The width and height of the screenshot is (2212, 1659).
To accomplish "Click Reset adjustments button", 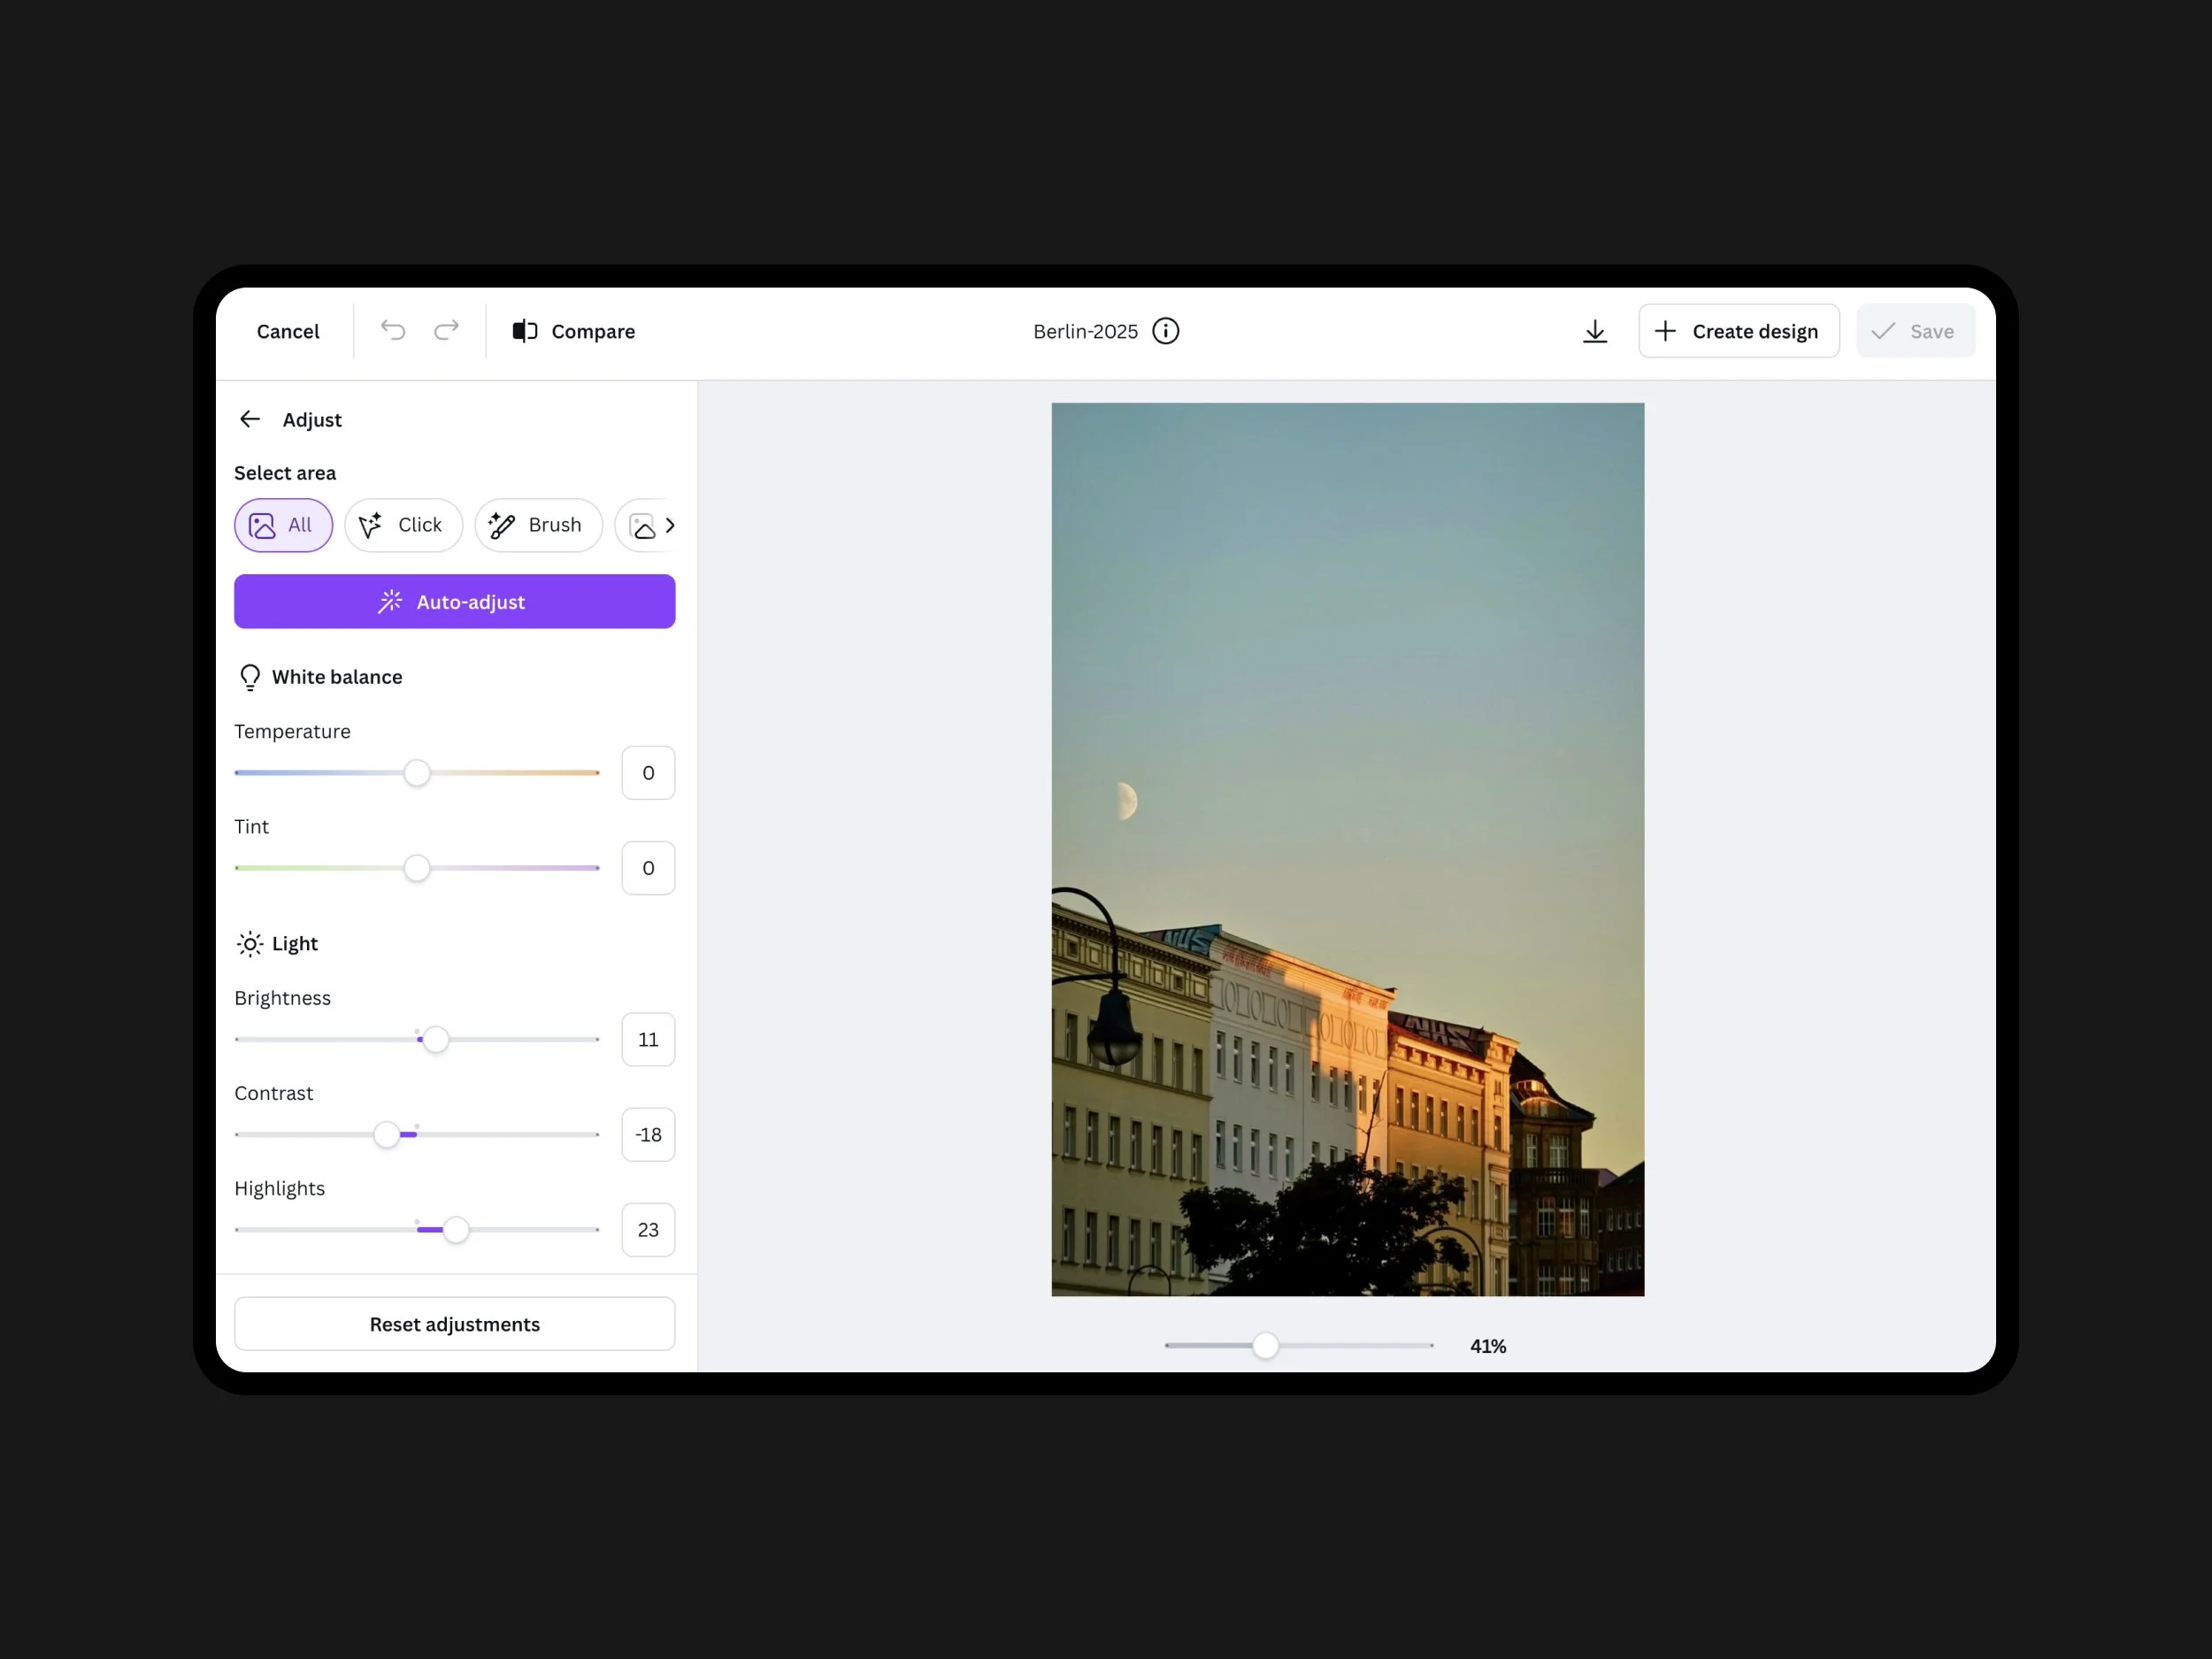I will pyautogui.click(x=454, y=1324).
